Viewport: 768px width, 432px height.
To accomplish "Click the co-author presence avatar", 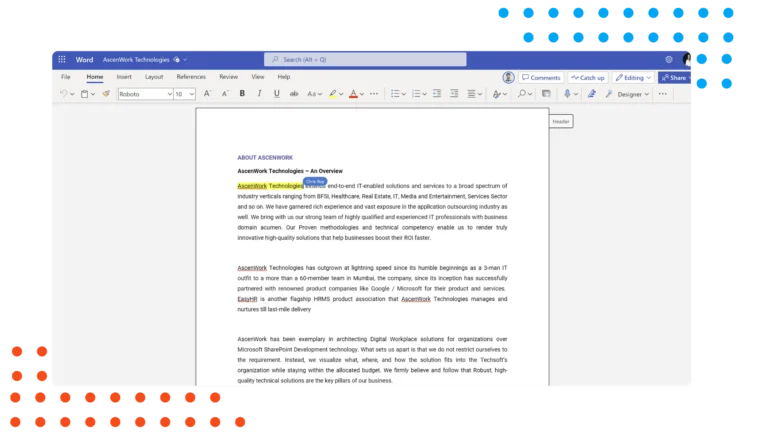I will [x=508, y=77].
